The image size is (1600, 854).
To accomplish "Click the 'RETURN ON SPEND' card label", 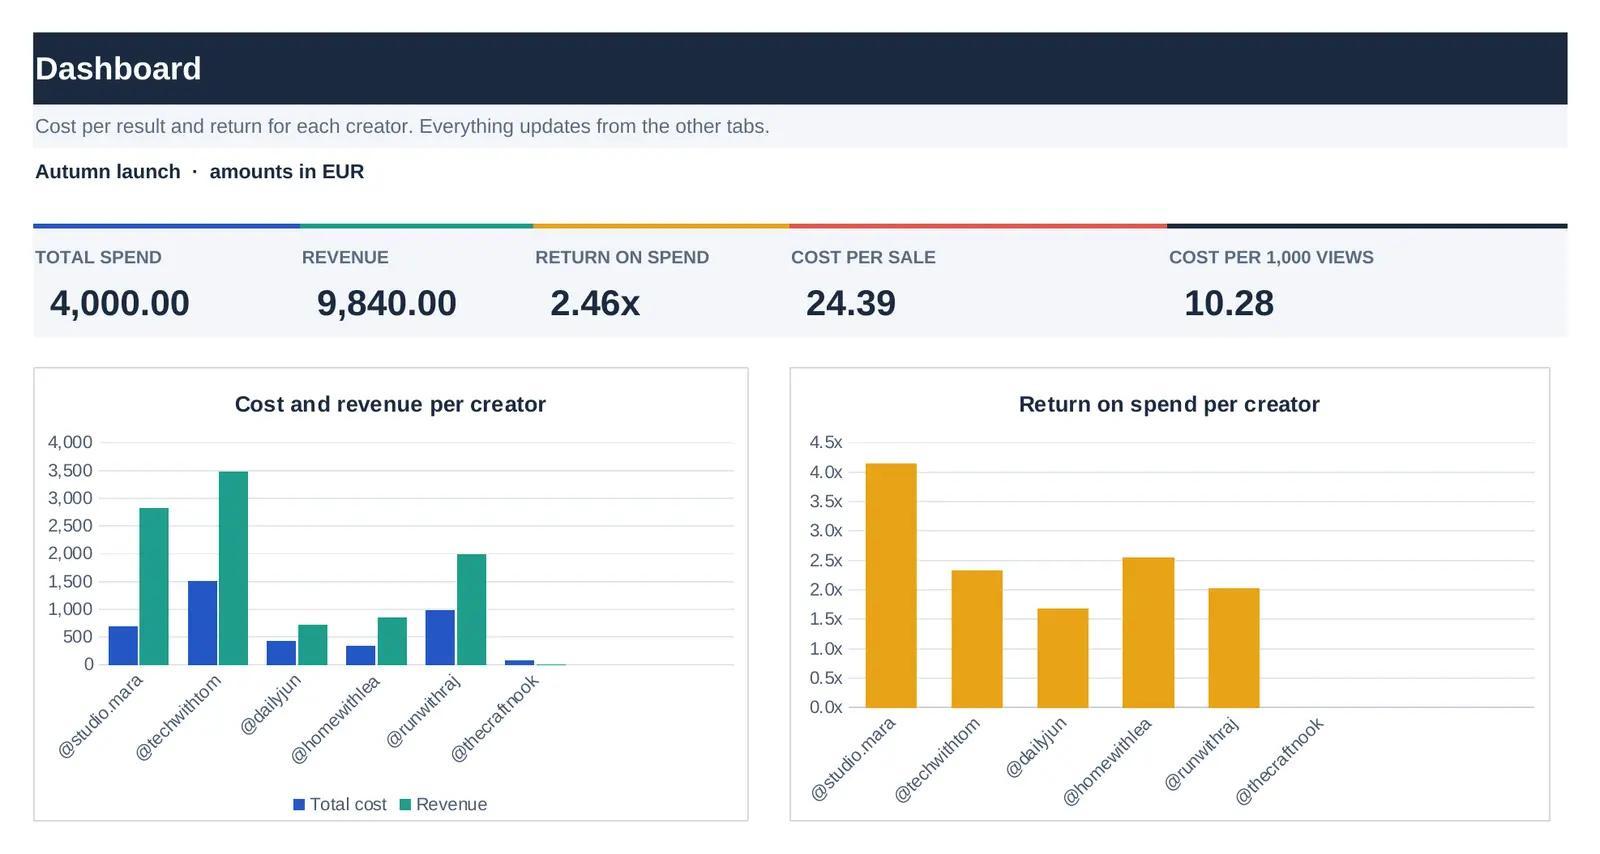I will pos(622,258).
